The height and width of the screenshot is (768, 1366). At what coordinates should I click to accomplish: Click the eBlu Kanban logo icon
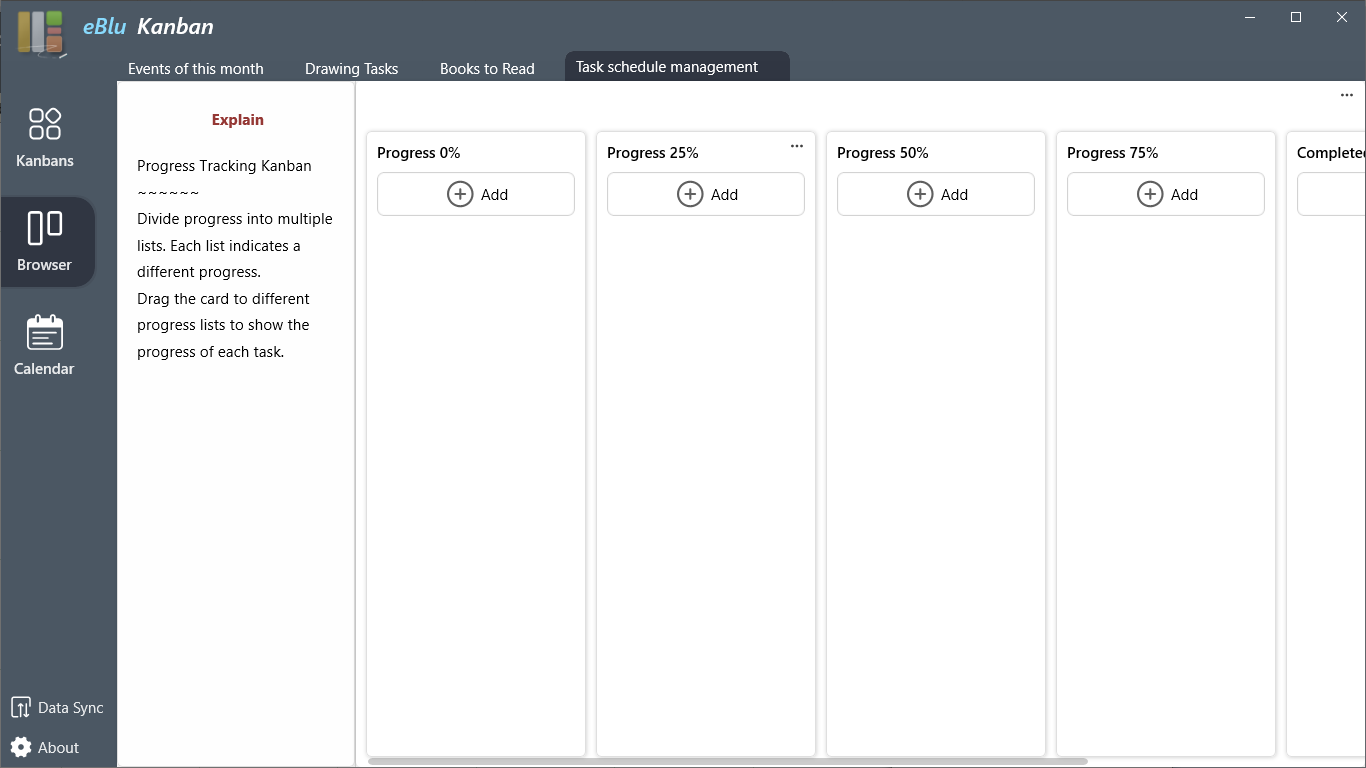tap(40, 32)
